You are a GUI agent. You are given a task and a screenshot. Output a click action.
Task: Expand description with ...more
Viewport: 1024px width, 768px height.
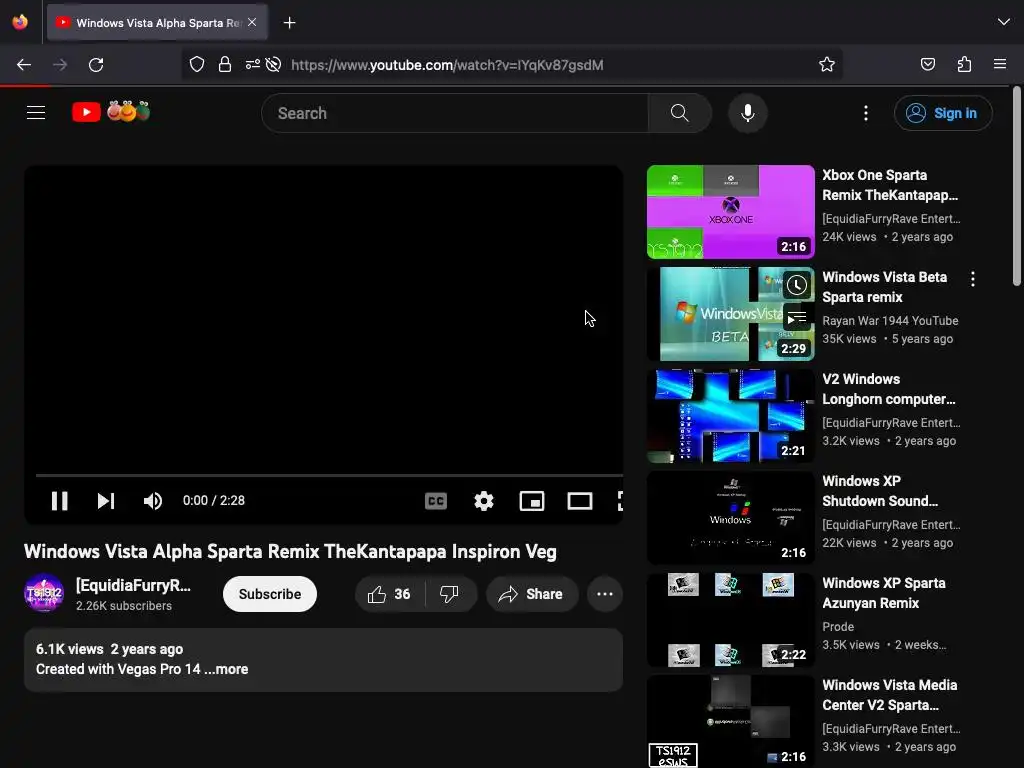point(226,669)
